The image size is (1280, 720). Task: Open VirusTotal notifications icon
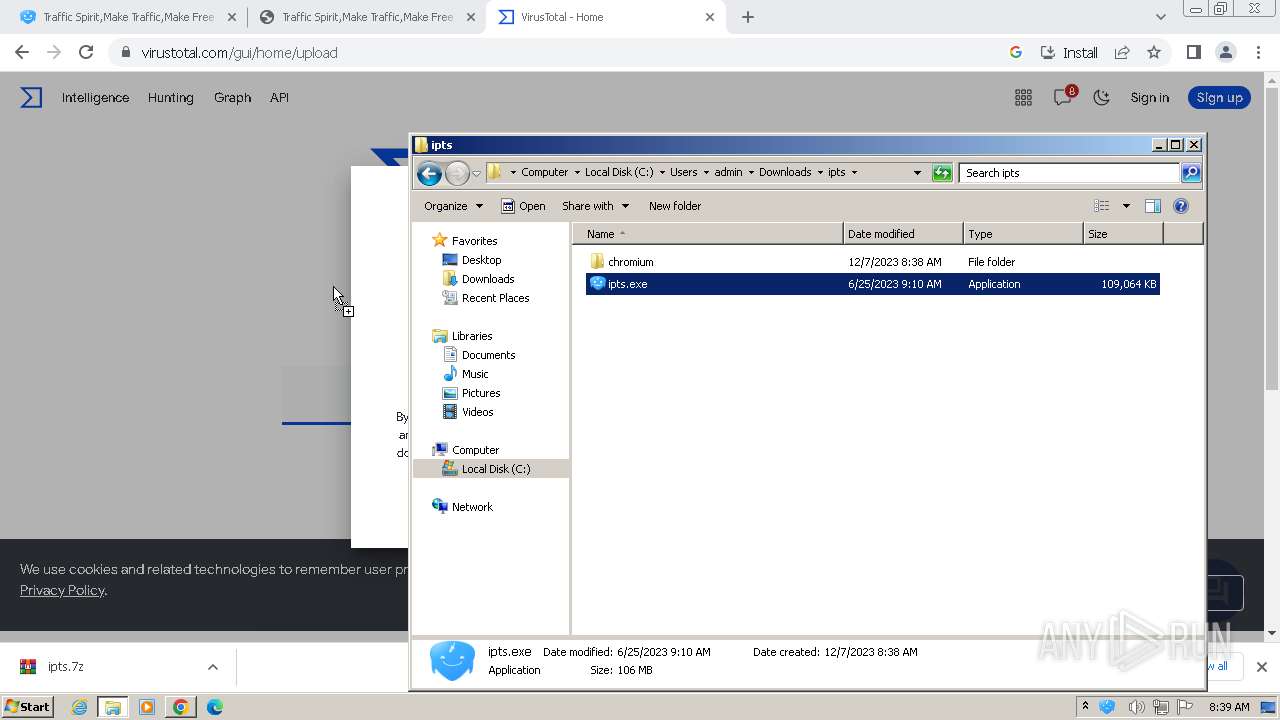(x=1063, y=97)
